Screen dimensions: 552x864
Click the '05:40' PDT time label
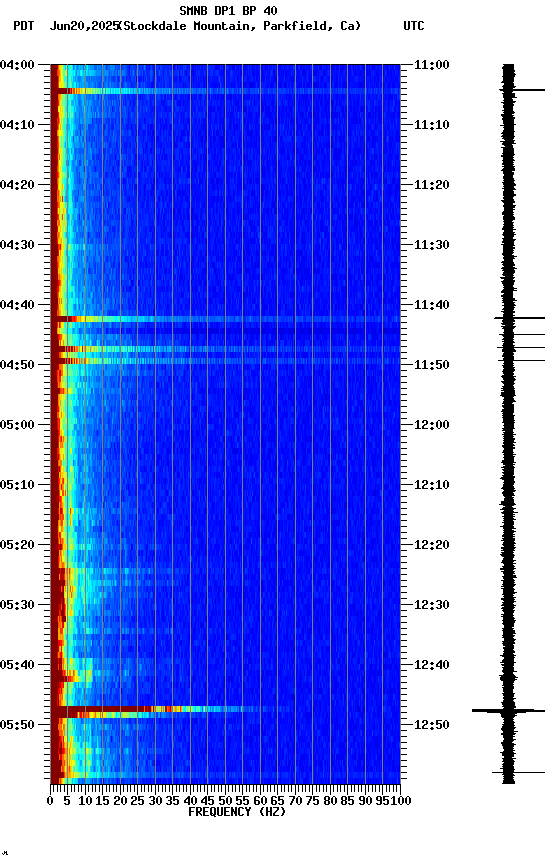tap(17, 666)
